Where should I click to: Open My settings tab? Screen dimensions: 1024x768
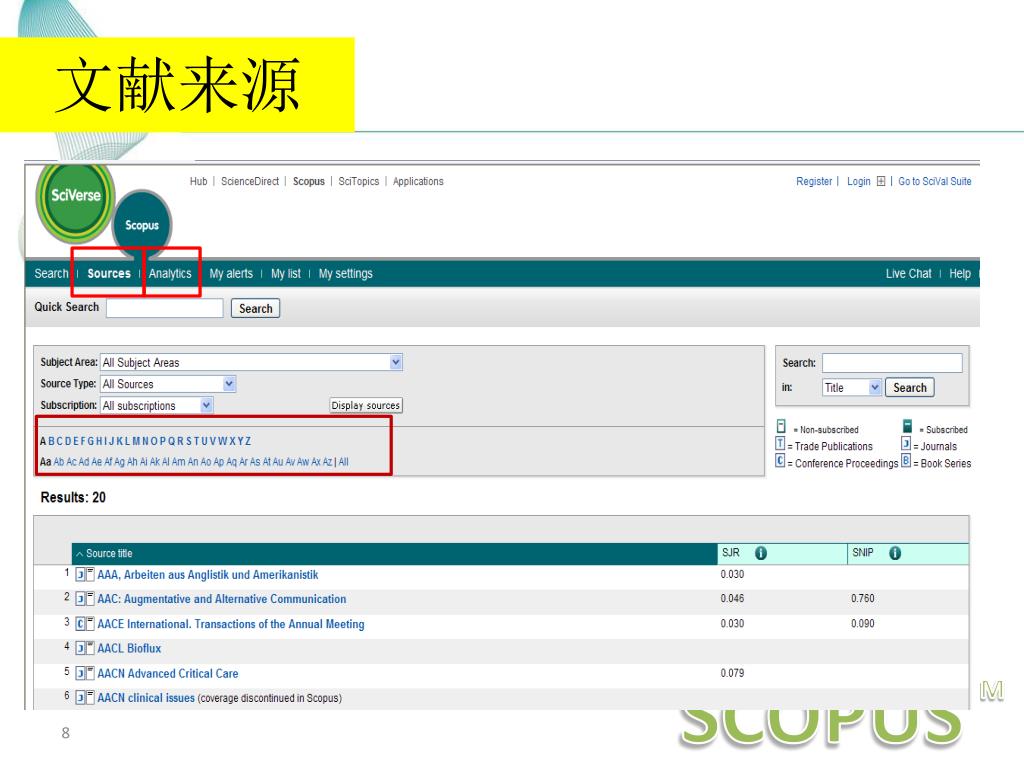345,274
